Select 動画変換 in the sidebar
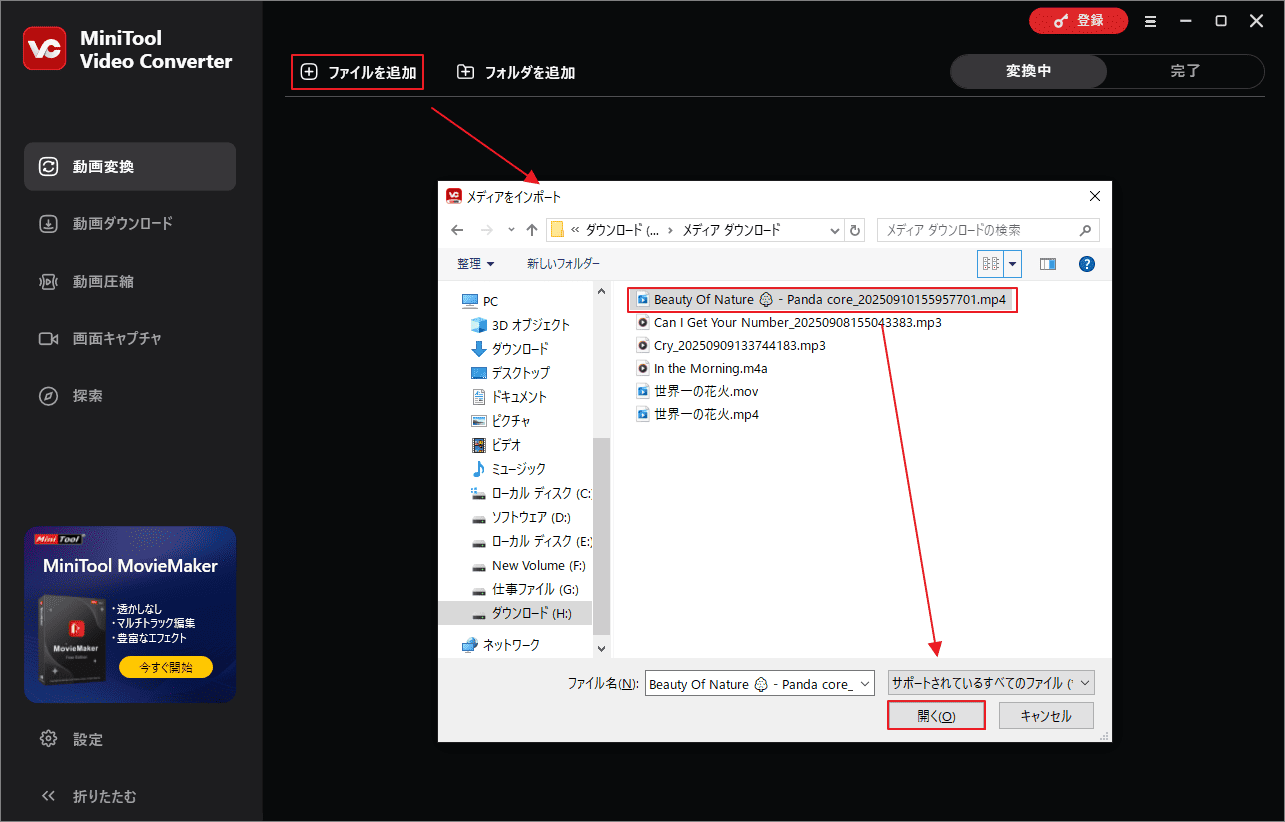Screen dimensions: 1285x822 click(130, 166)
